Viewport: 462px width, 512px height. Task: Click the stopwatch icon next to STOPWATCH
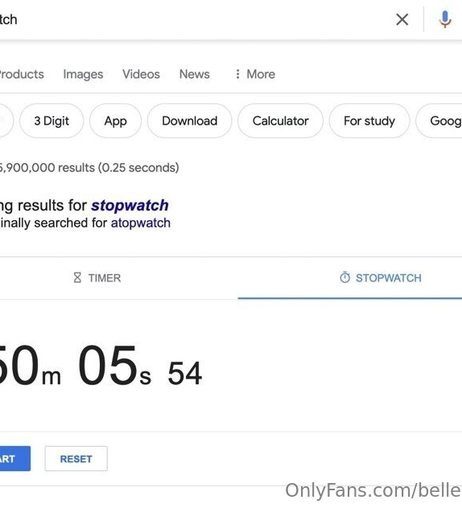click(345, 277)
